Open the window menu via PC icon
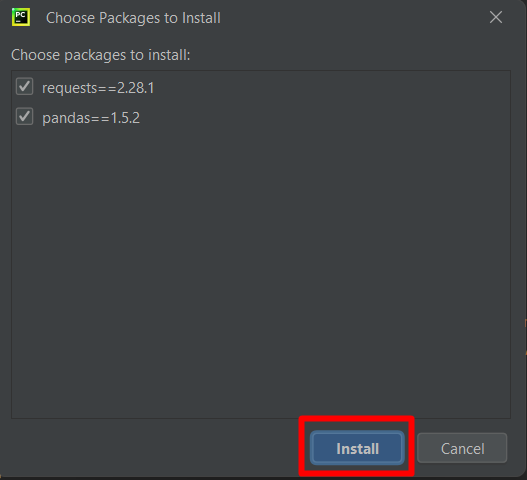Screen dimensions: 527x480 click(x=21, y=17)
